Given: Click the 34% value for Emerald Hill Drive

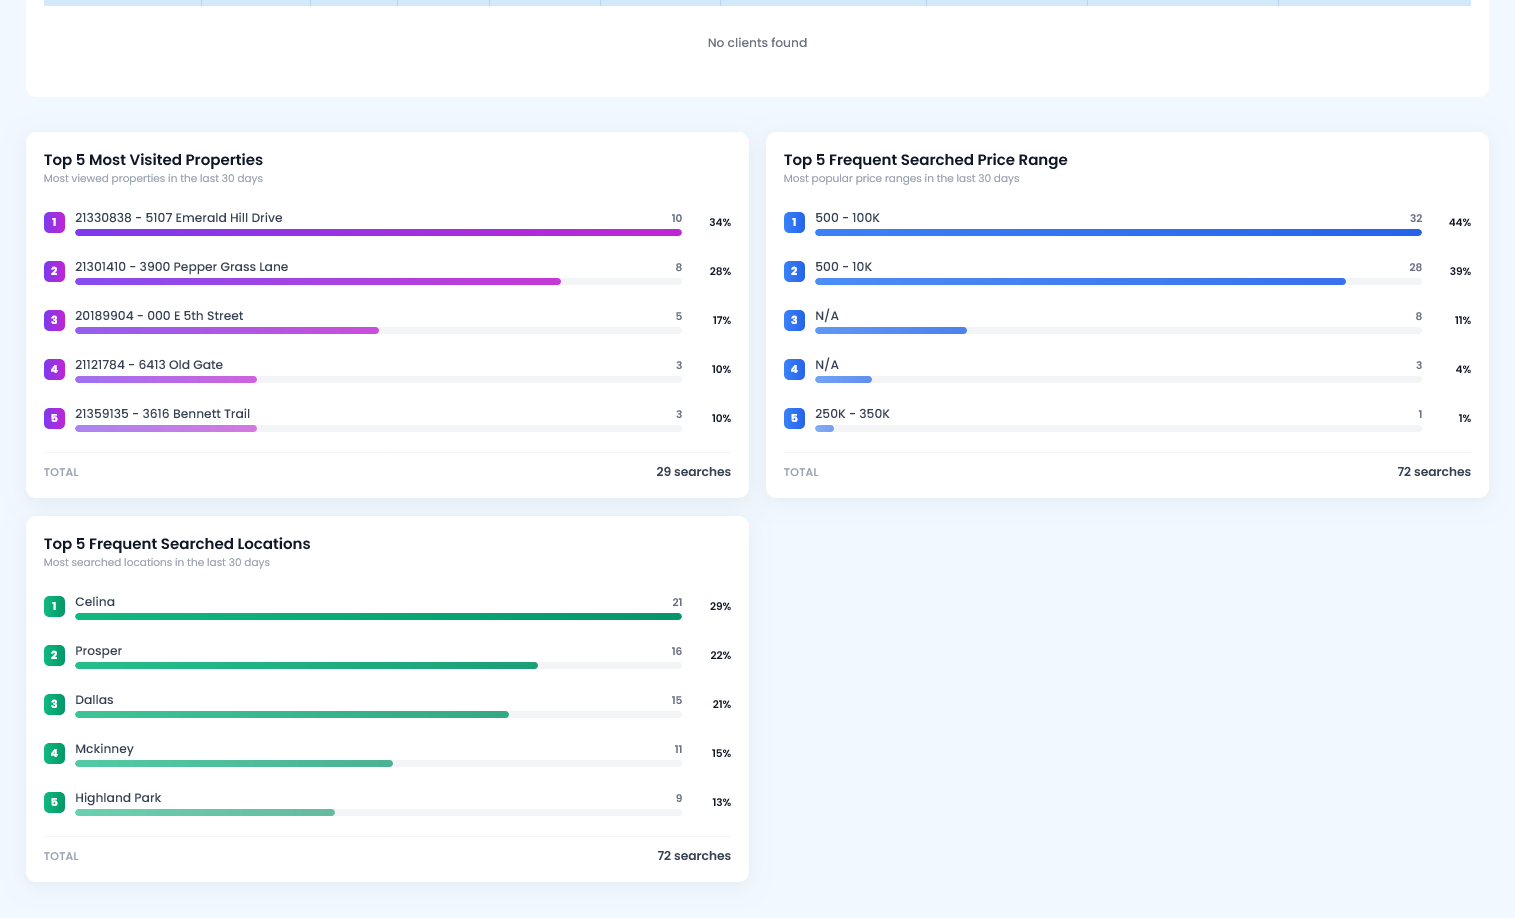Looking at the screenshot, I should [720, 222].
